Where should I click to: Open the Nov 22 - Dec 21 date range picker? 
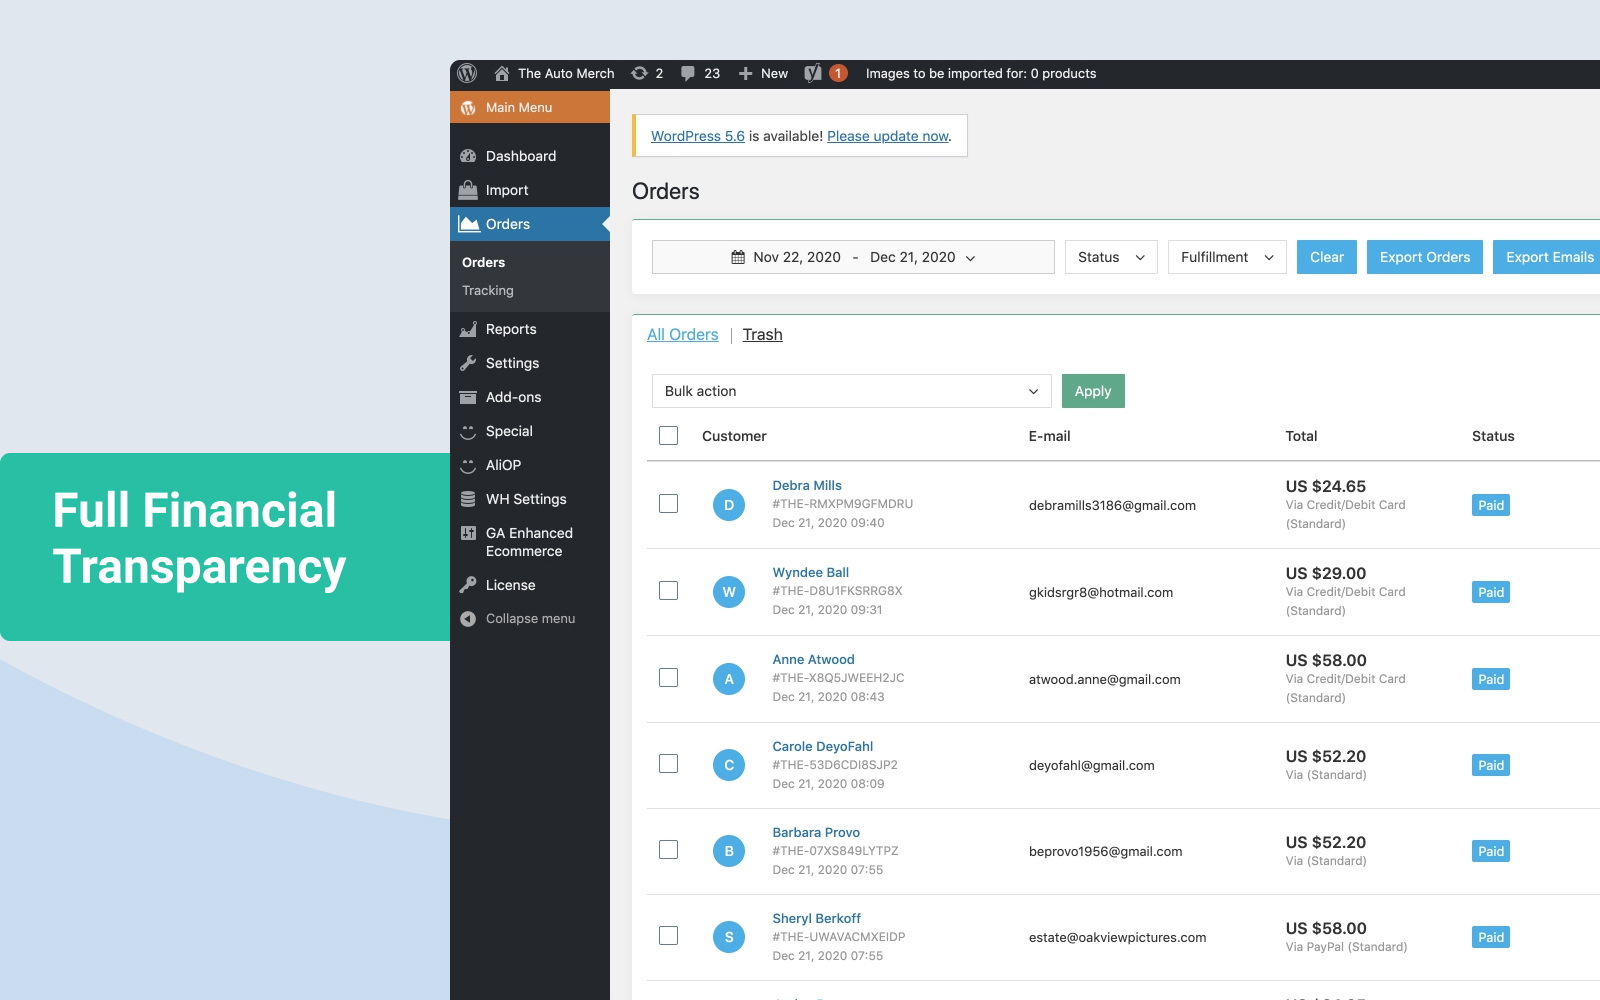pyautogui.click(x=853, y=257)
